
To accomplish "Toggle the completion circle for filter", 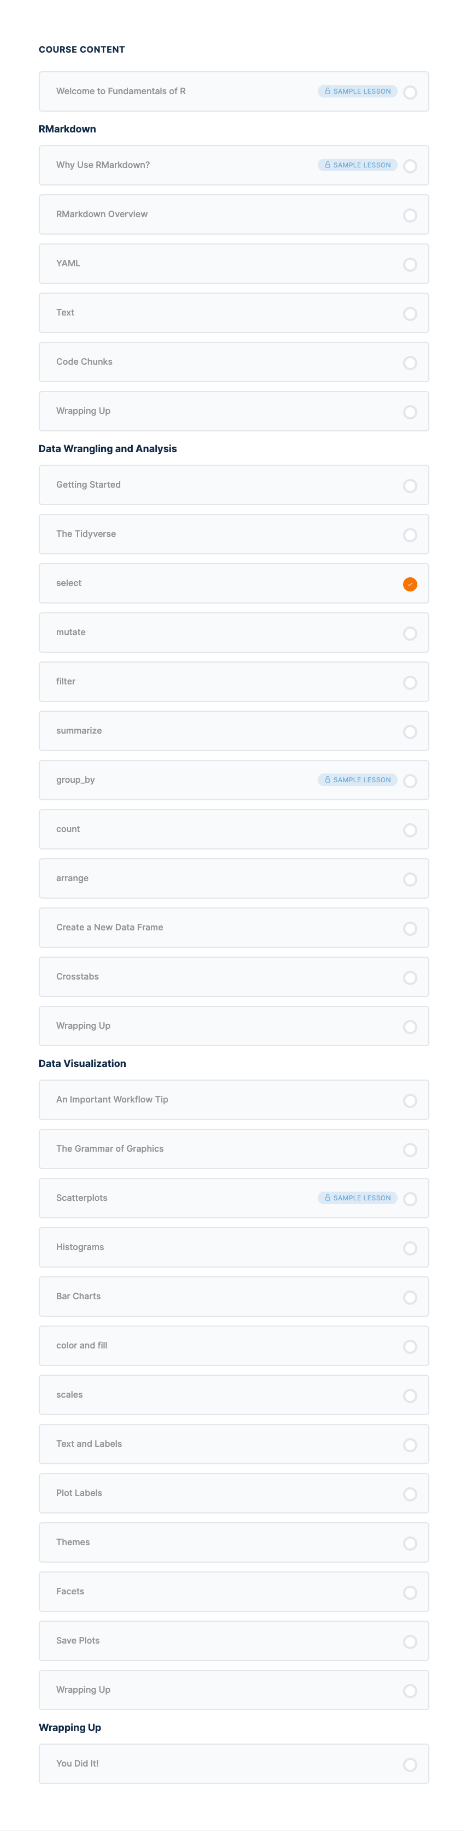I will pyautogui.click(x=410, y=683).
